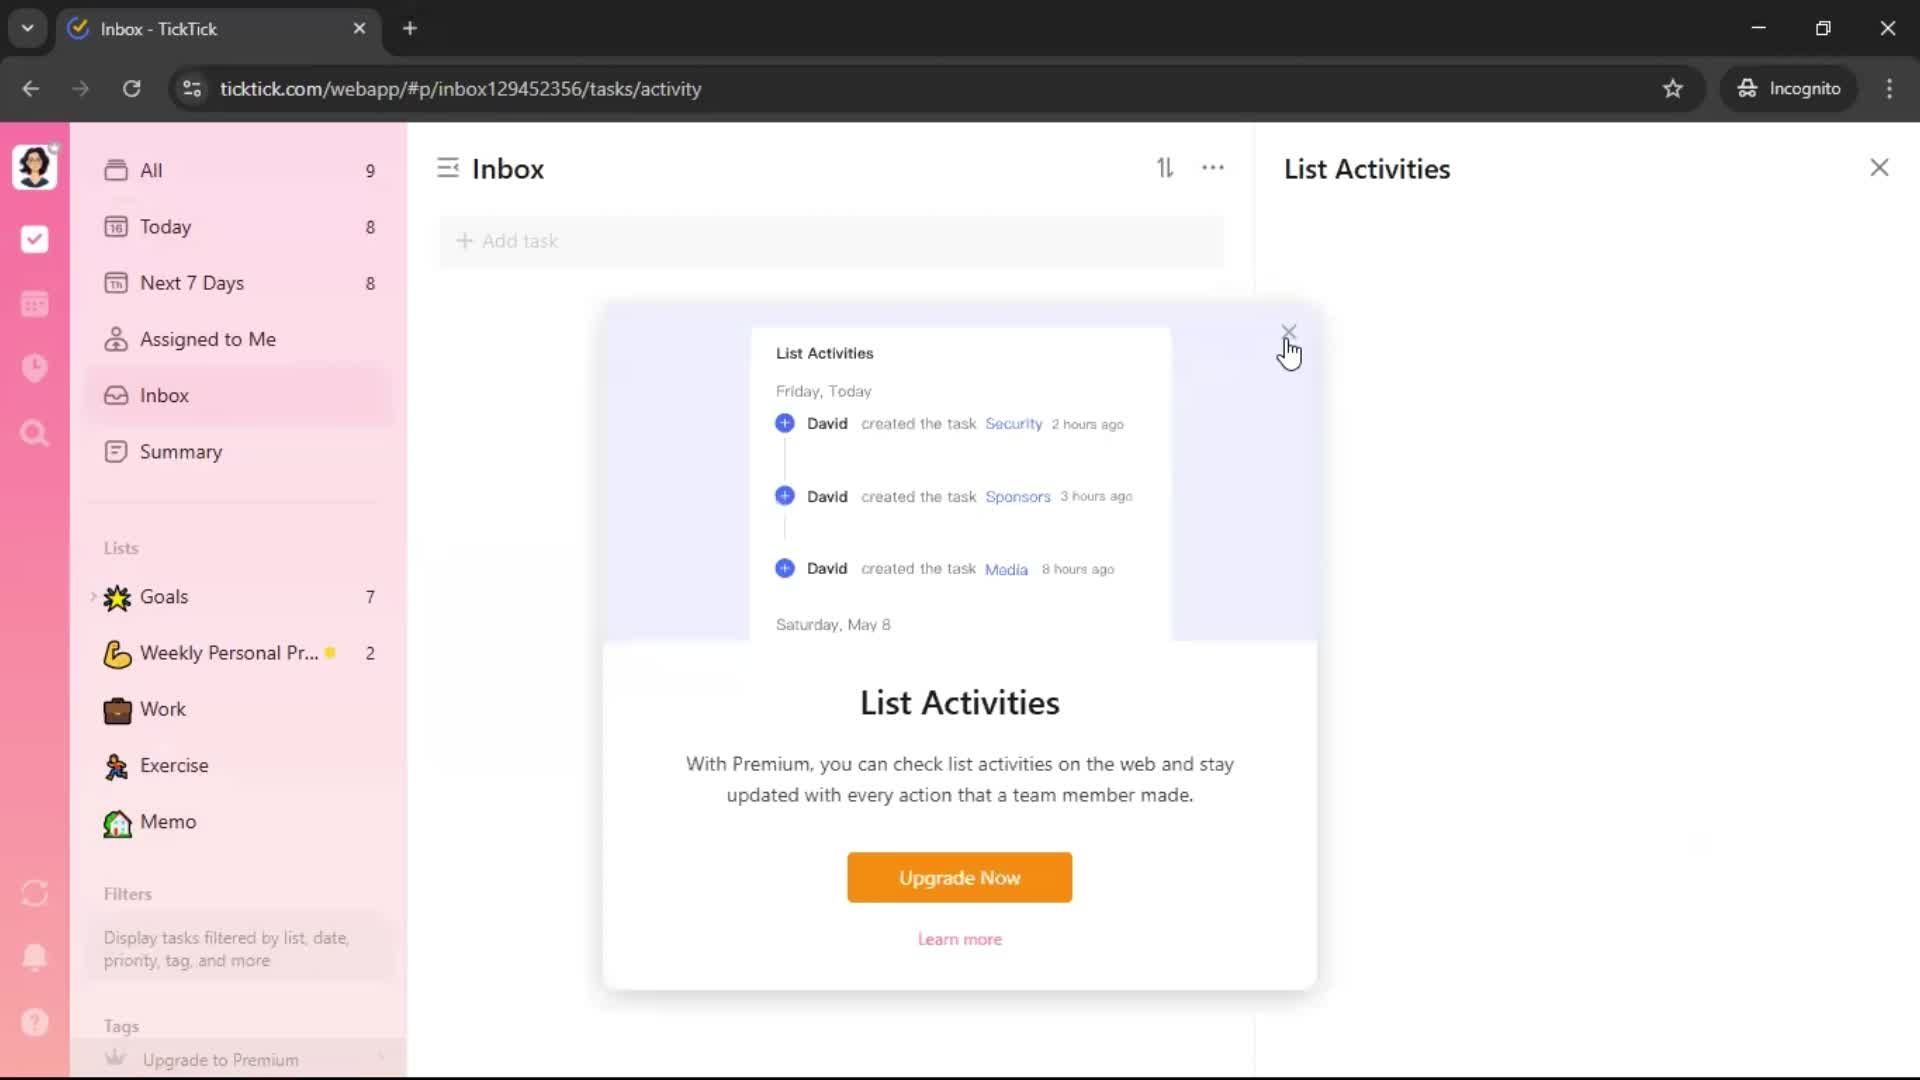
Task: Select the Today smart list
Action: pyautogui.click(x=165, y=227)
